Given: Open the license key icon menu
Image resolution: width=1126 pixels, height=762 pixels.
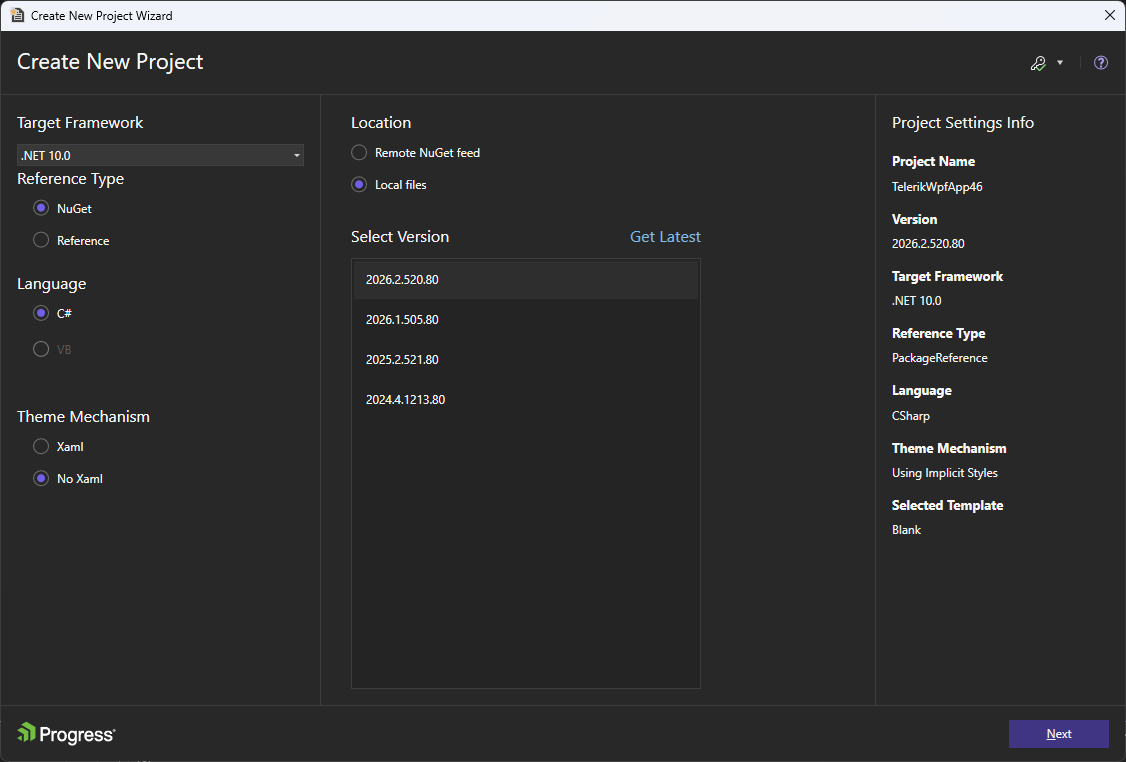Looking at the screenshot, I should tap(1038, 63).
